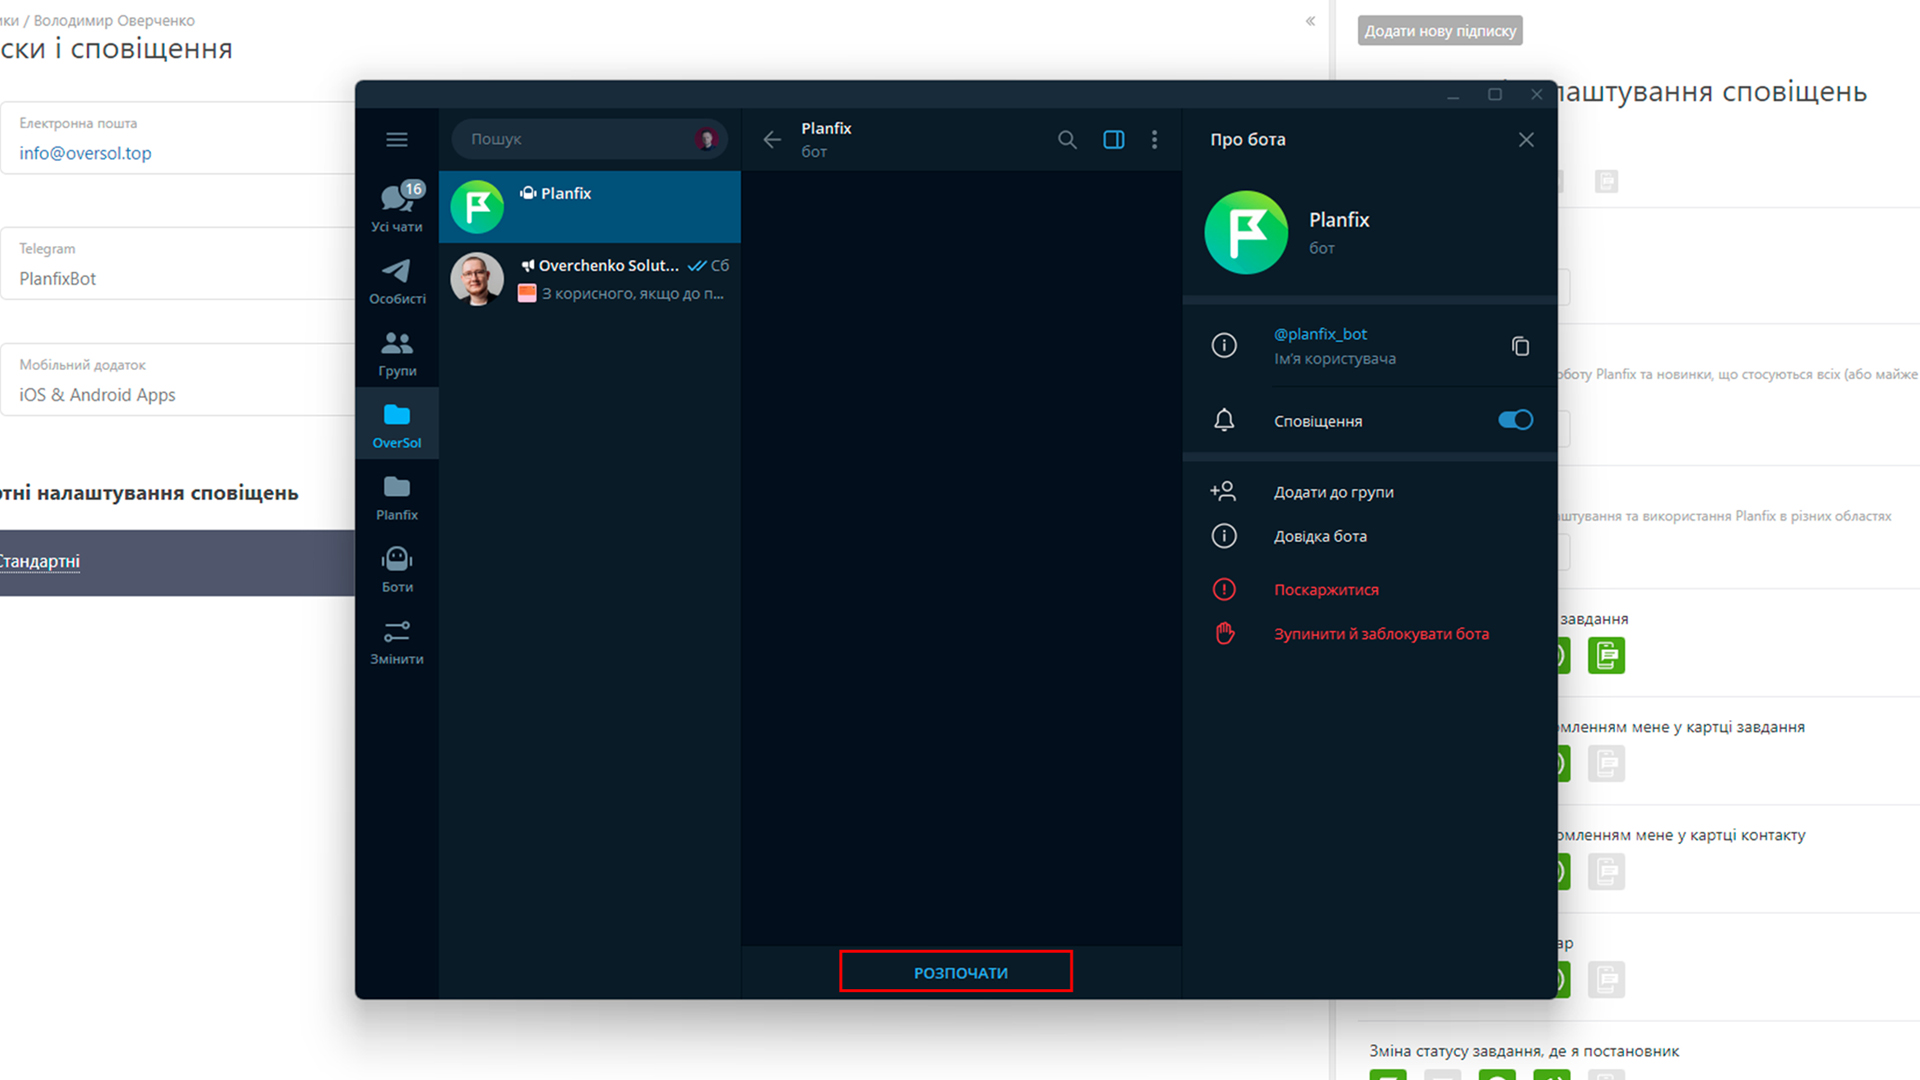Viewport: 1920px width, 1080px height.
Task: Switch to the 'Особисті' folder
Action: (x=397, y=281)
